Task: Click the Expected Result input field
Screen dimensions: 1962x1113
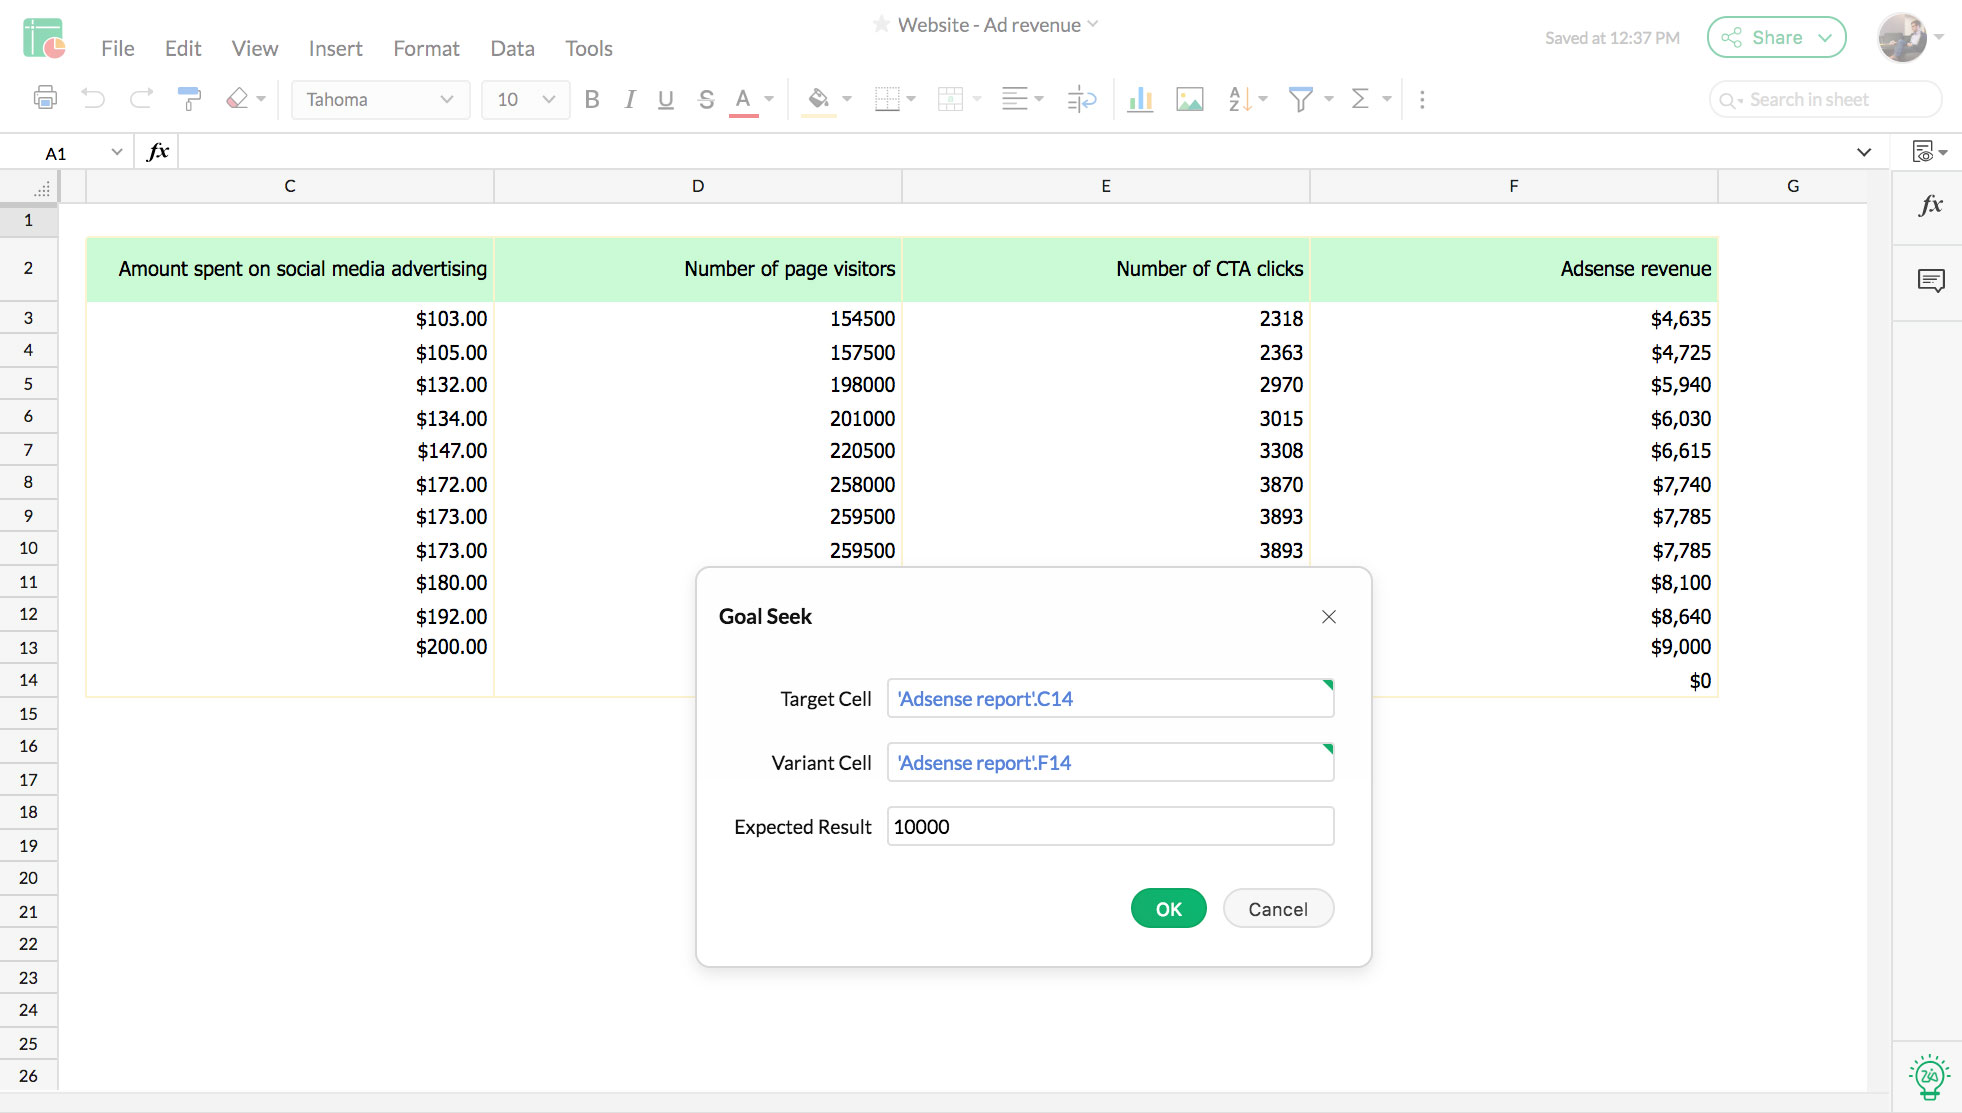Action: click(1110, 827)
